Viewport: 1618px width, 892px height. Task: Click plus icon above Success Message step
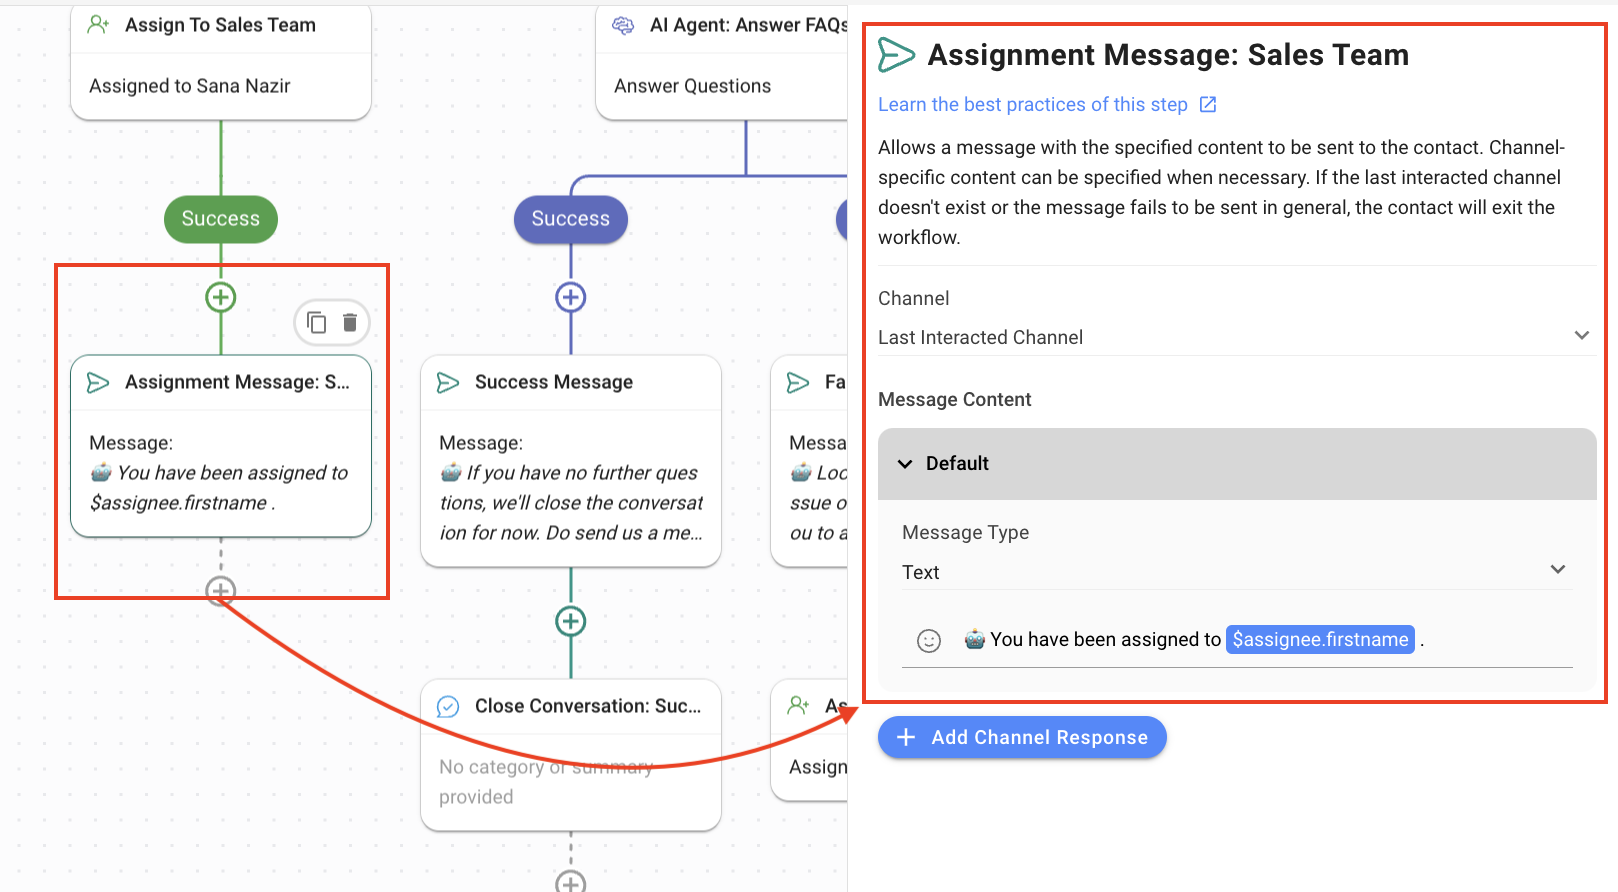[571, 297]
